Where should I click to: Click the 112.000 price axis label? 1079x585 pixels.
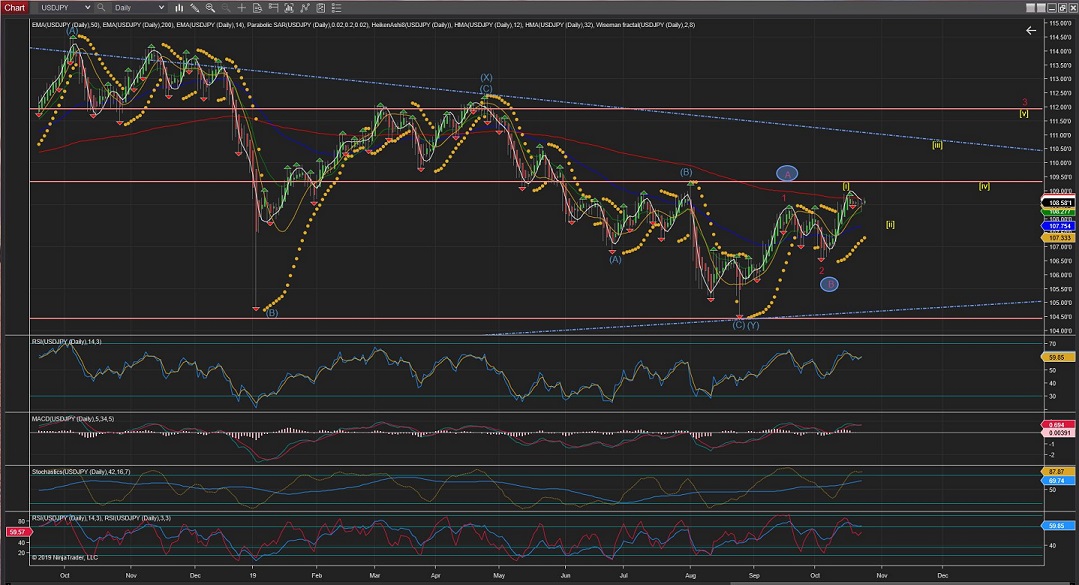(1060, 107)
